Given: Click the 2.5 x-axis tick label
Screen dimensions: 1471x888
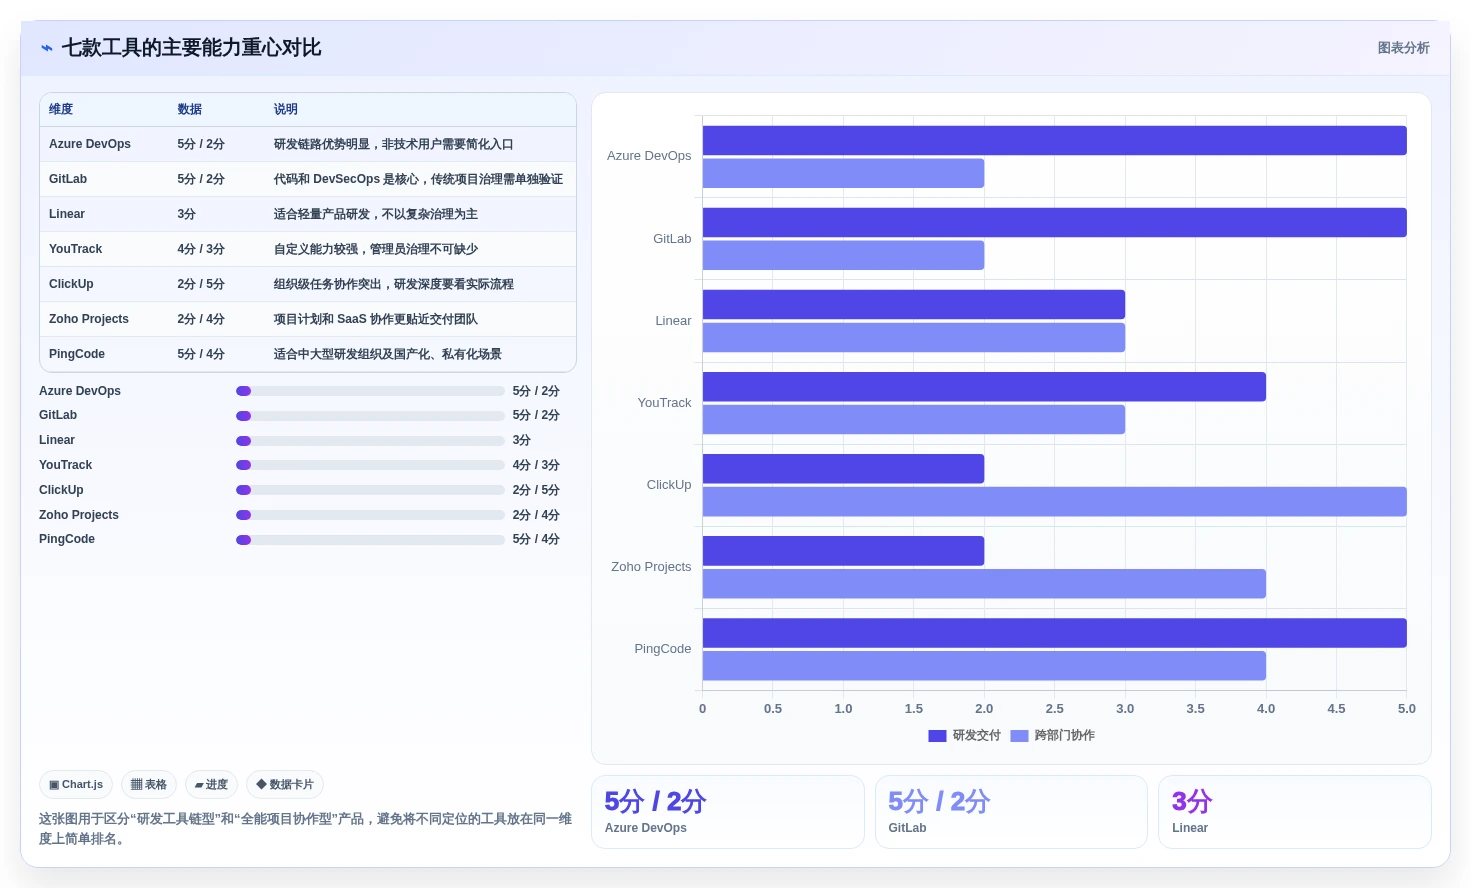Looking at the screenshot, I should pyautogui.click(x=1054, y=709).
